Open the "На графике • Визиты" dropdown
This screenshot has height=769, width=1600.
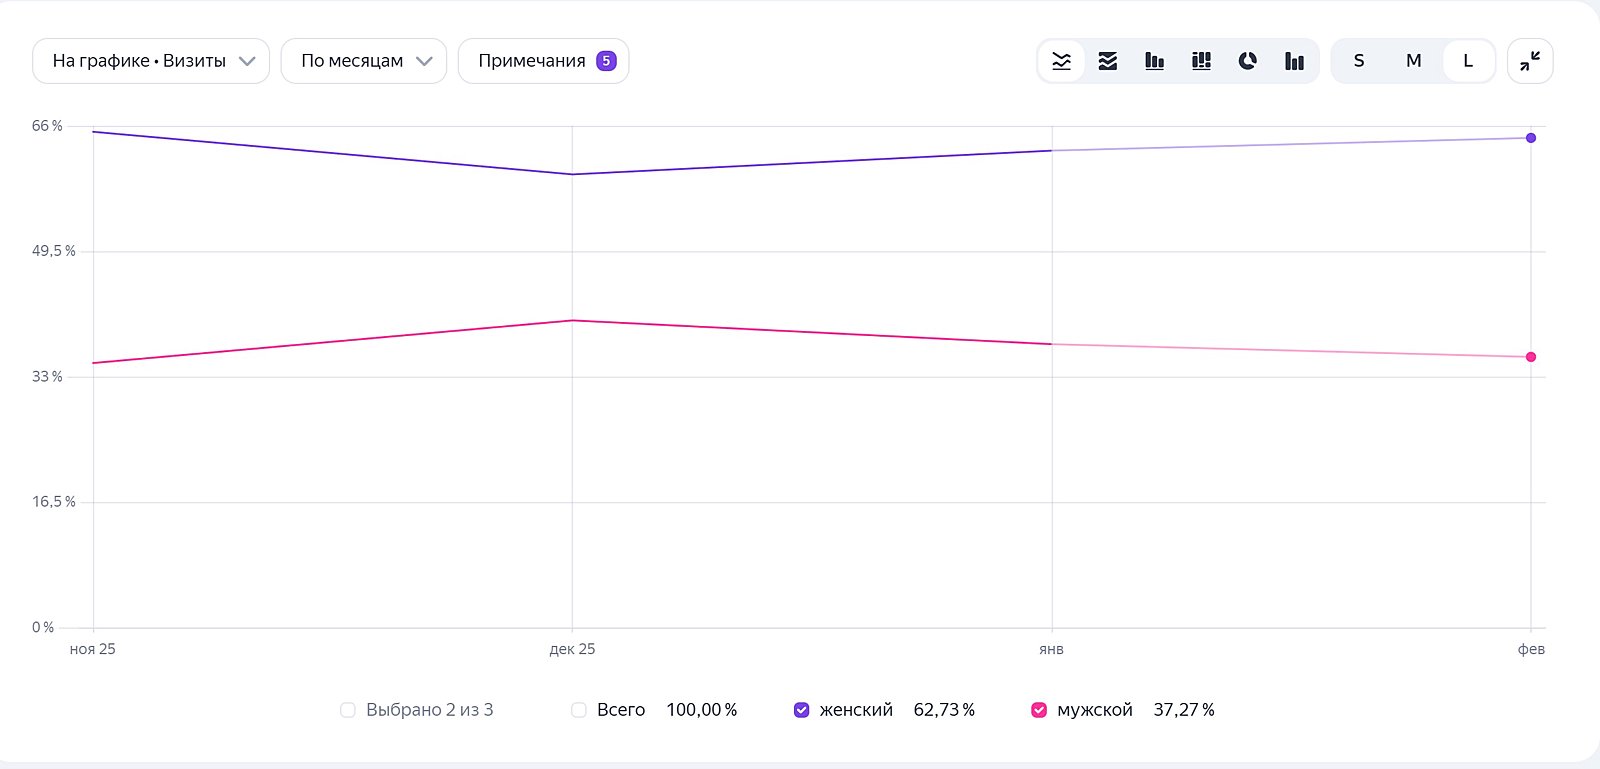click(x=151, y=61)
